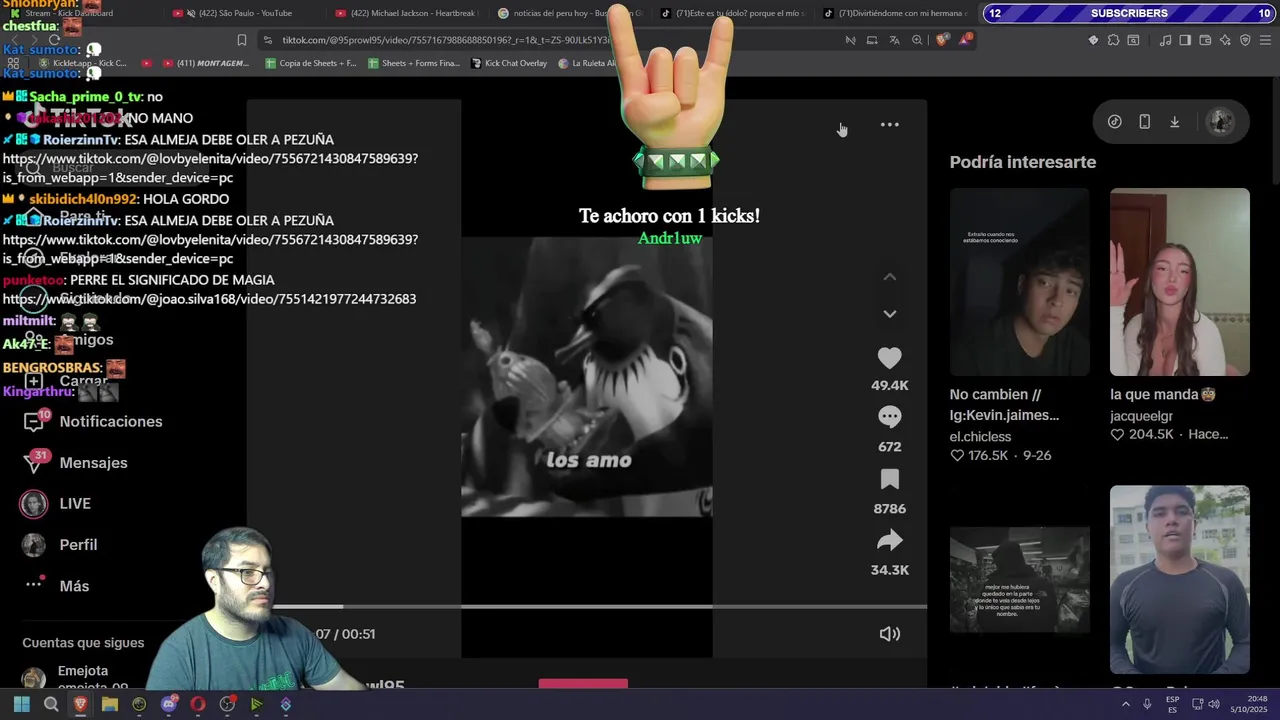Bookmark the video showing 8786 saves
This screenshot has height=720, width=1280.
(x=889, y=479)
